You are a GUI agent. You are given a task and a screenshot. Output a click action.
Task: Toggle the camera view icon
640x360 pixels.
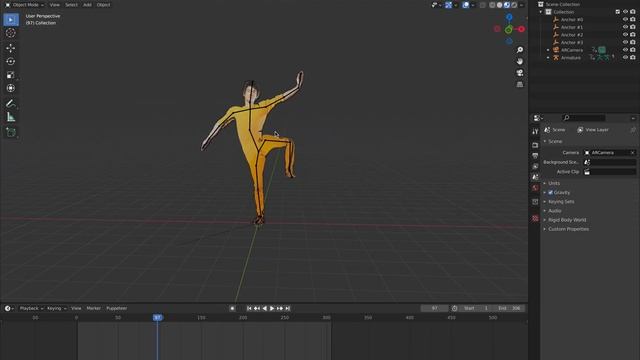pyautogui.click(x=520, y=73)
